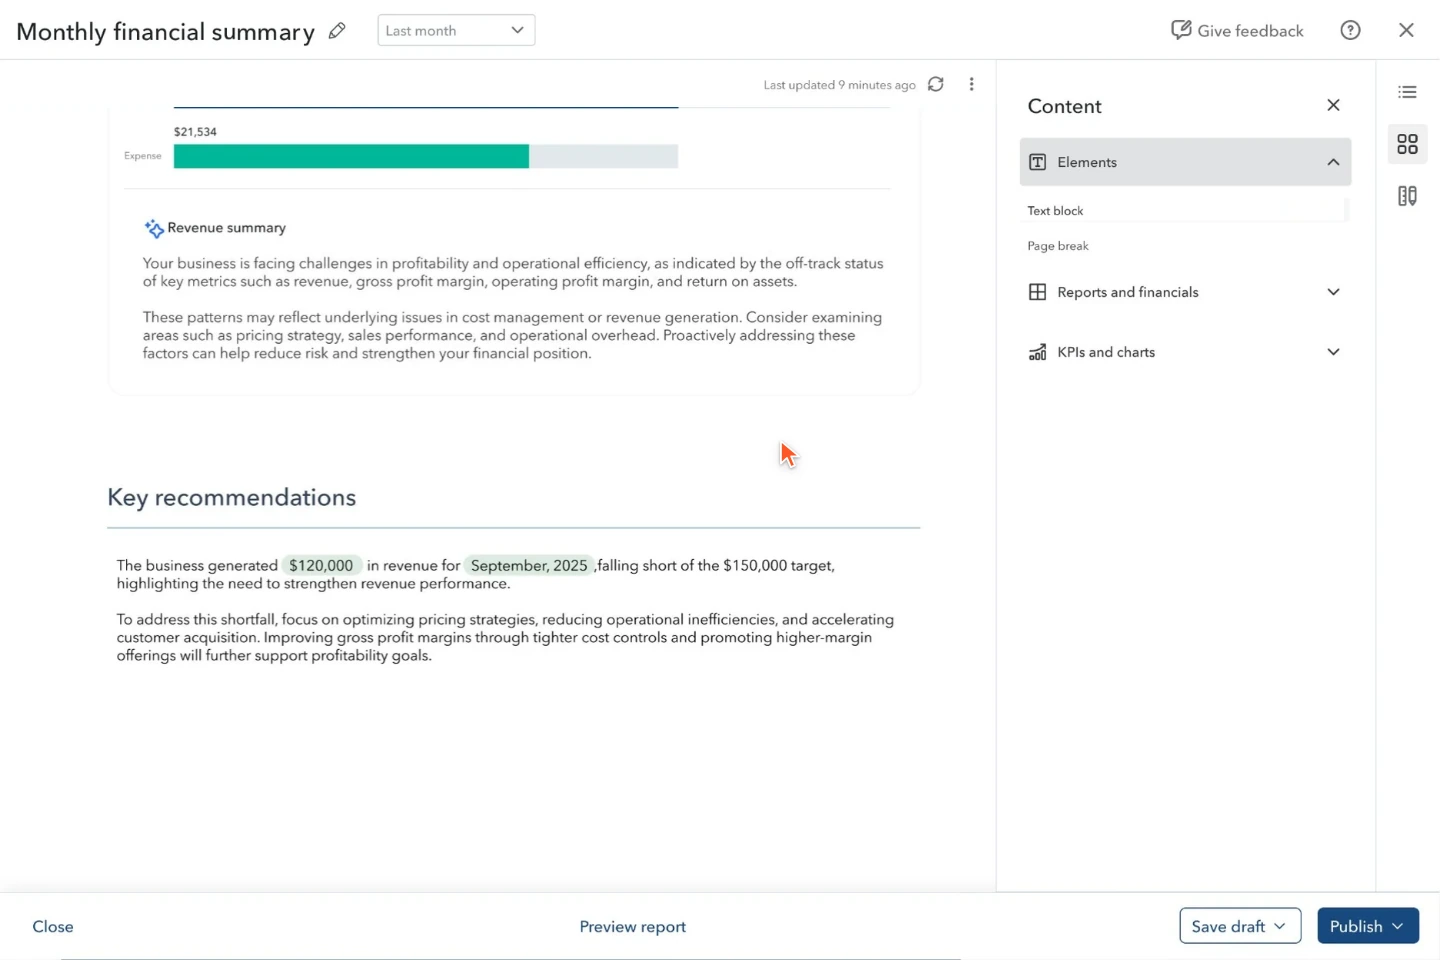The height and width of the screenshot is (960, 1440).
Task: Click the Revenue summary title
Action: pyautogui.click(x=227, y=228)
